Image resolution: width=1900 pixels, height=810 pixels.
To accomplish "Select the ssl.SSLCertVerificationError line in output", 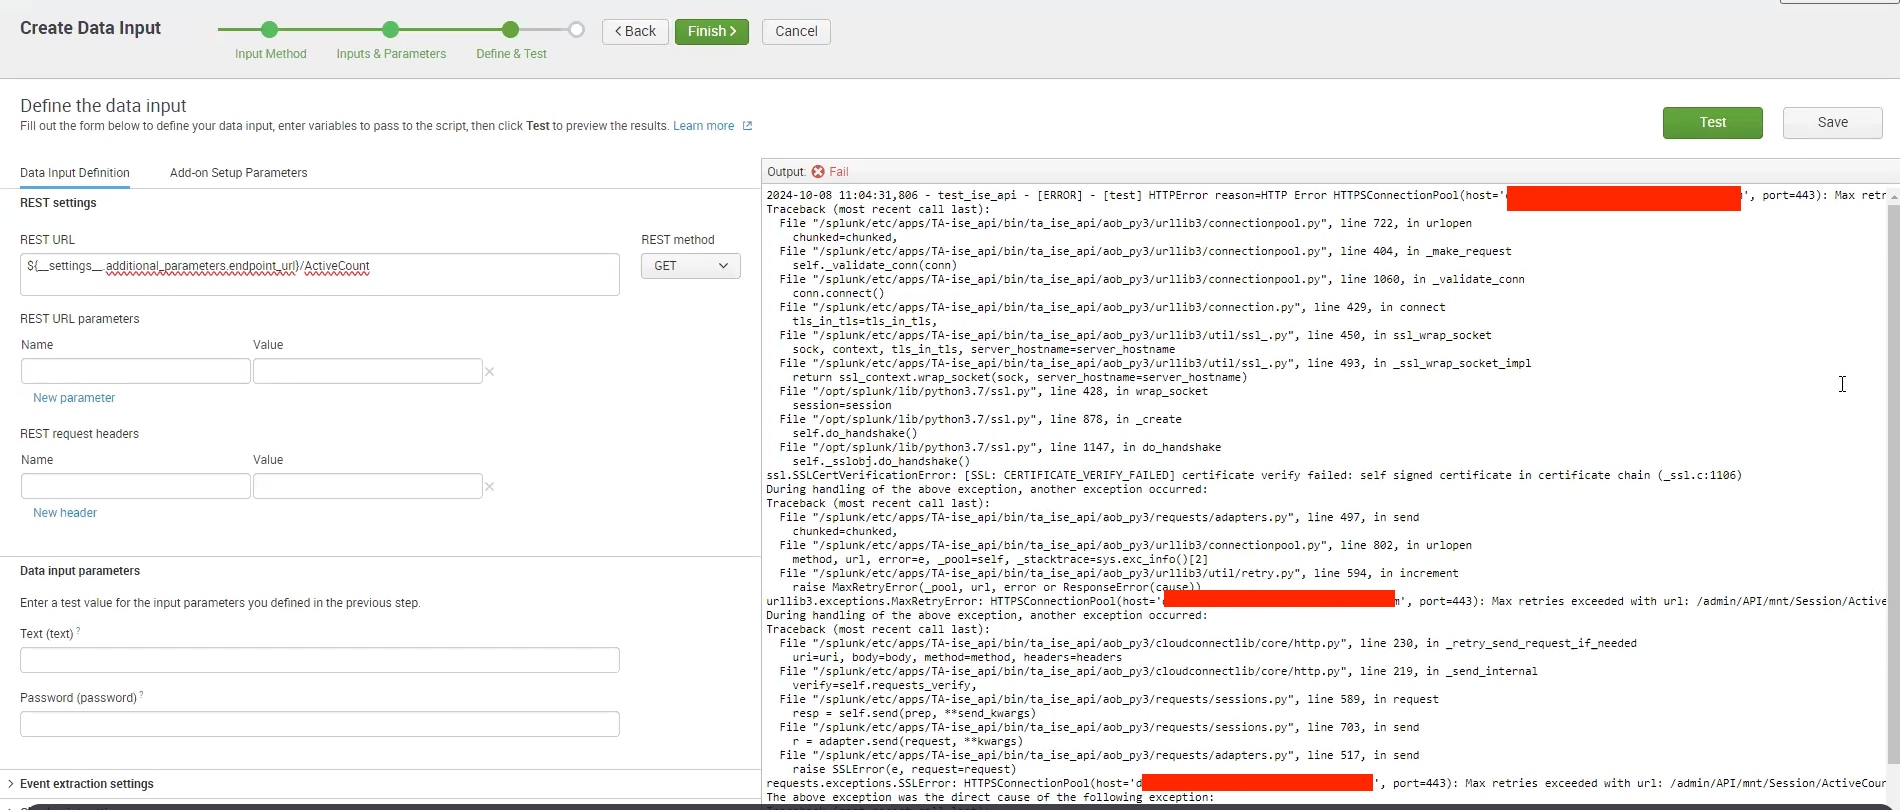I will click(x=1254, y=476).
